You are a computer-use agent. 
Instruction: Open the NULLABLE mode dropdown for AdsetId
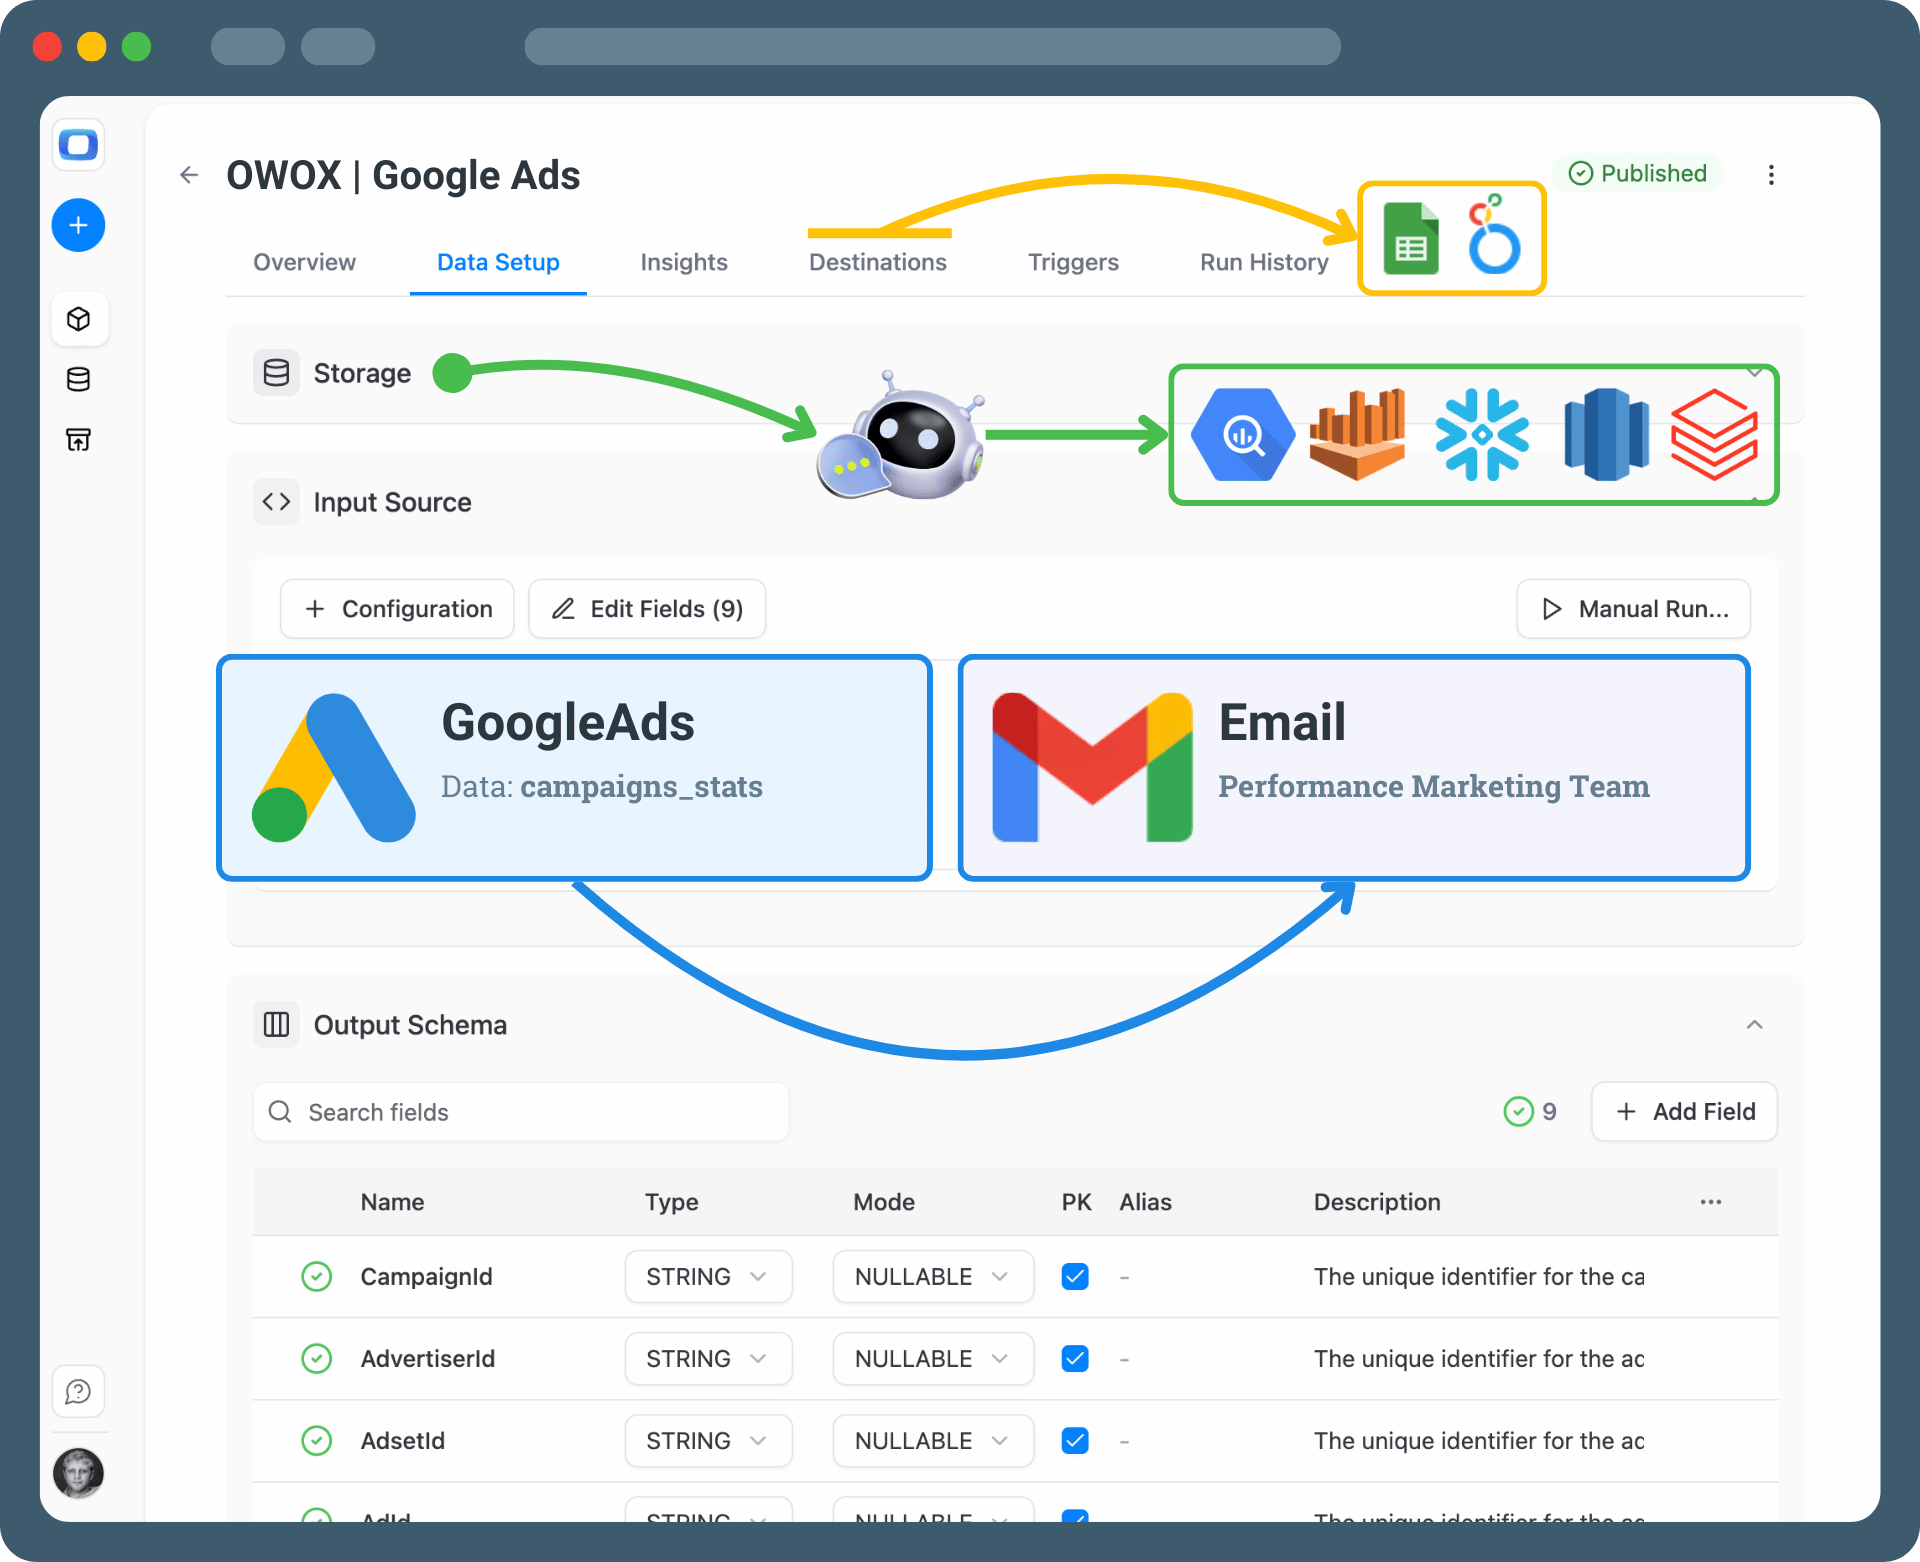(932, 1440)
